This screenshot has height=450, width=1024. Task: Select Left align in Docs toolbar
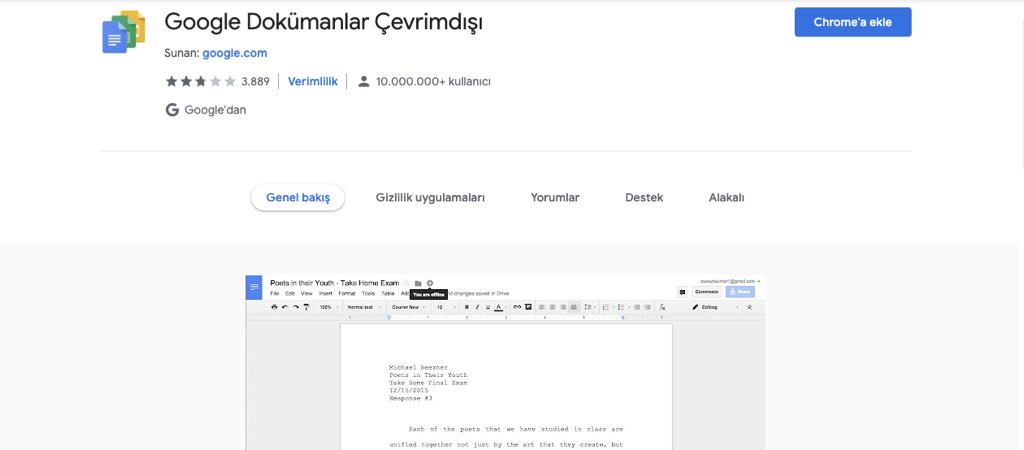pyautogui.click(x=542, y=307)
